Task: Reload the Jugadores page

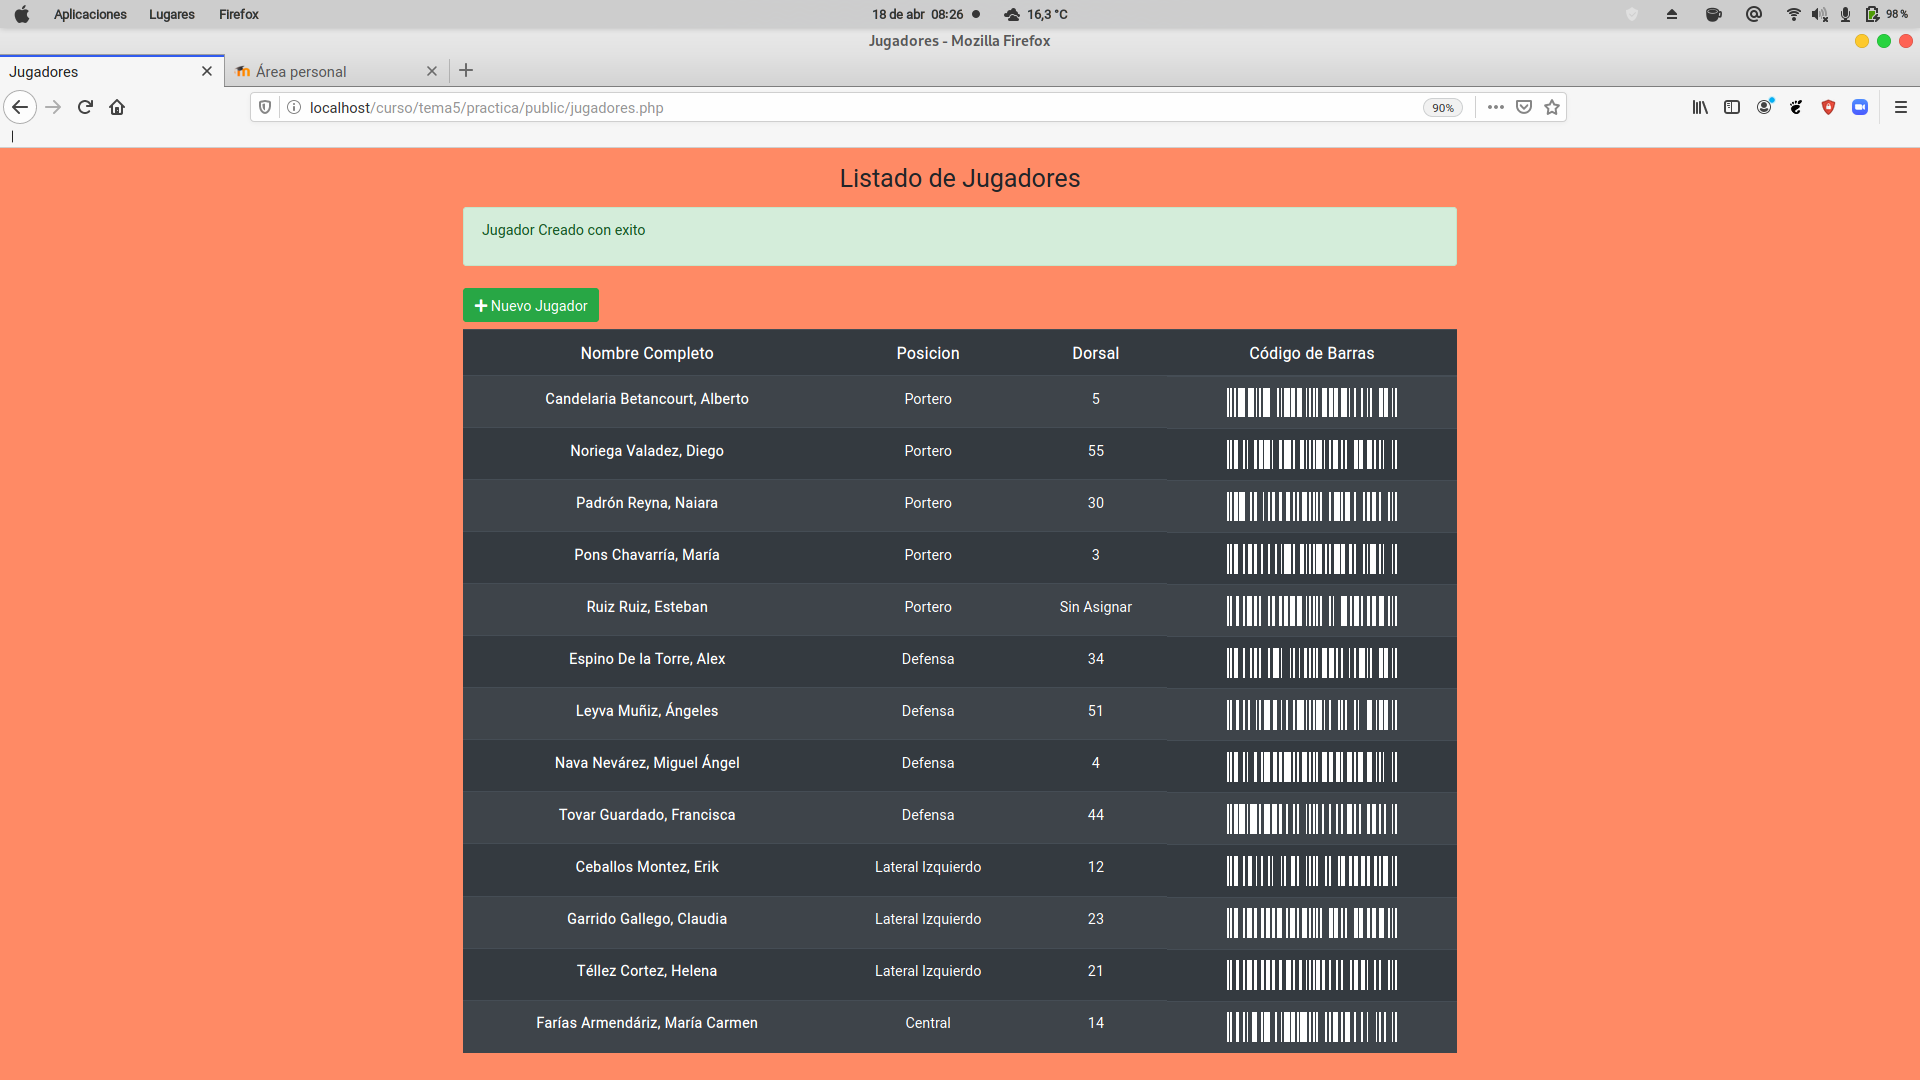Action: 85,107
